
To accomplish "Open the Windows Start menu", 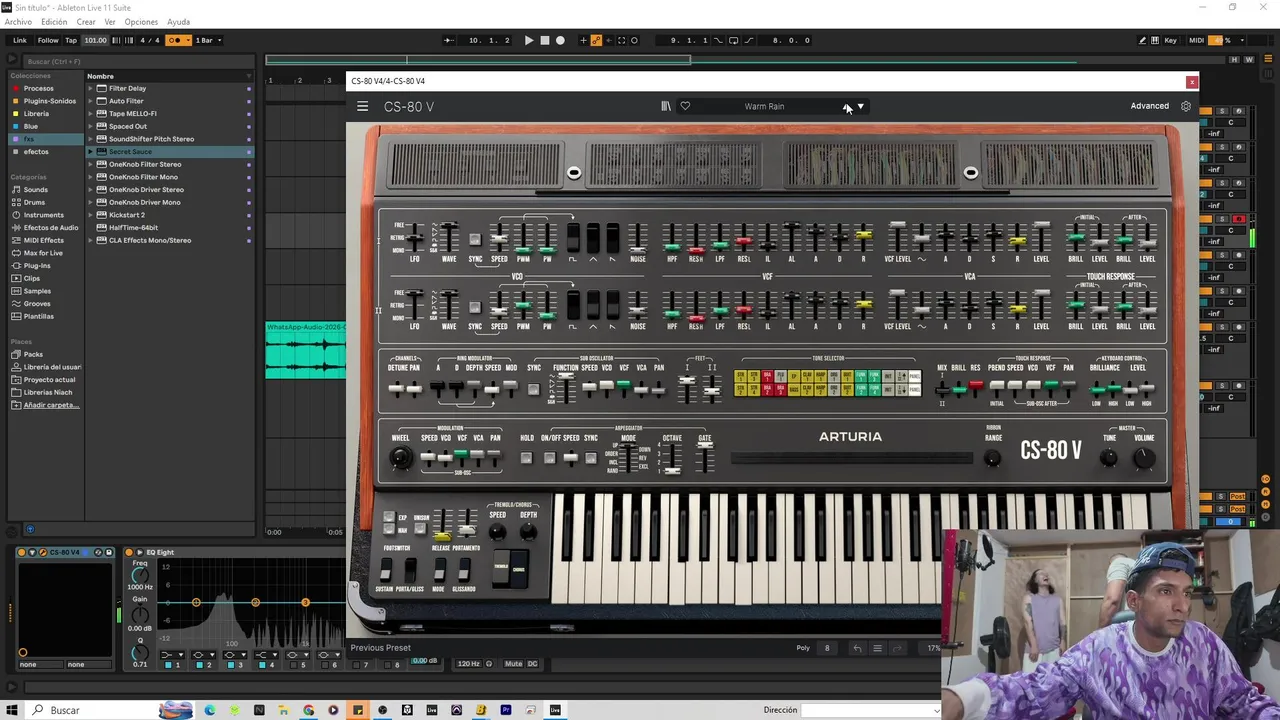I will point(10,710).
